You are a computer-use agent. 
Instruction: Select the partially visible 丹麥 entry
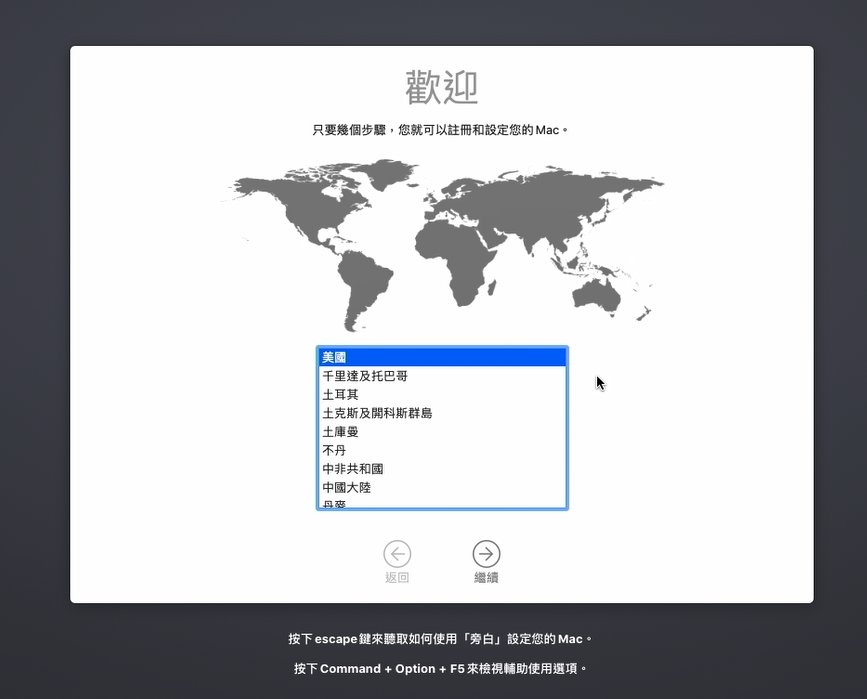tap(442, 504)
